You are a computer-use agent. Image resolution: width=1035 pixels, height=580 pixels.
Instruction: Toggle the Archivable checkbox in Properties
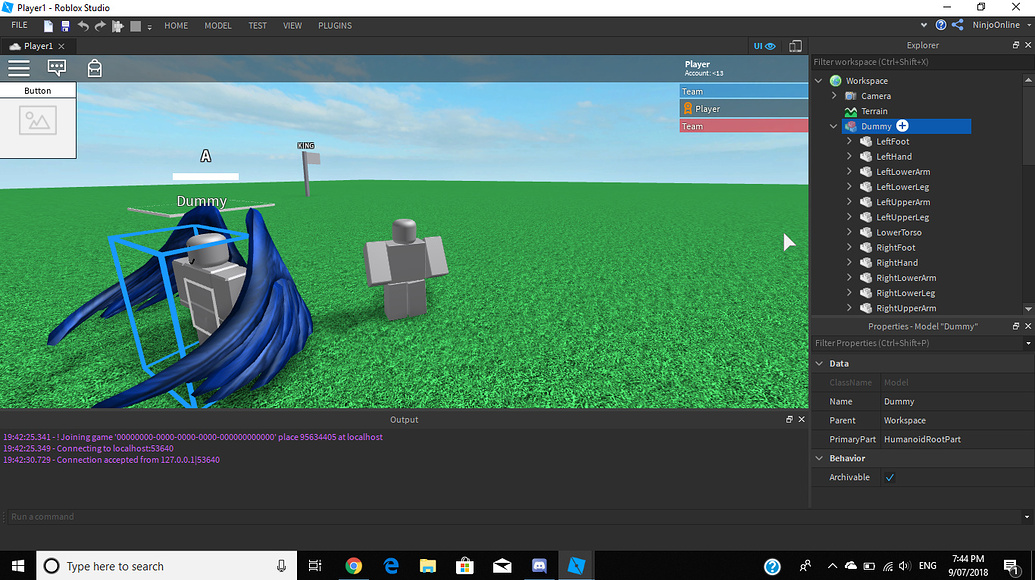point(890,477)
